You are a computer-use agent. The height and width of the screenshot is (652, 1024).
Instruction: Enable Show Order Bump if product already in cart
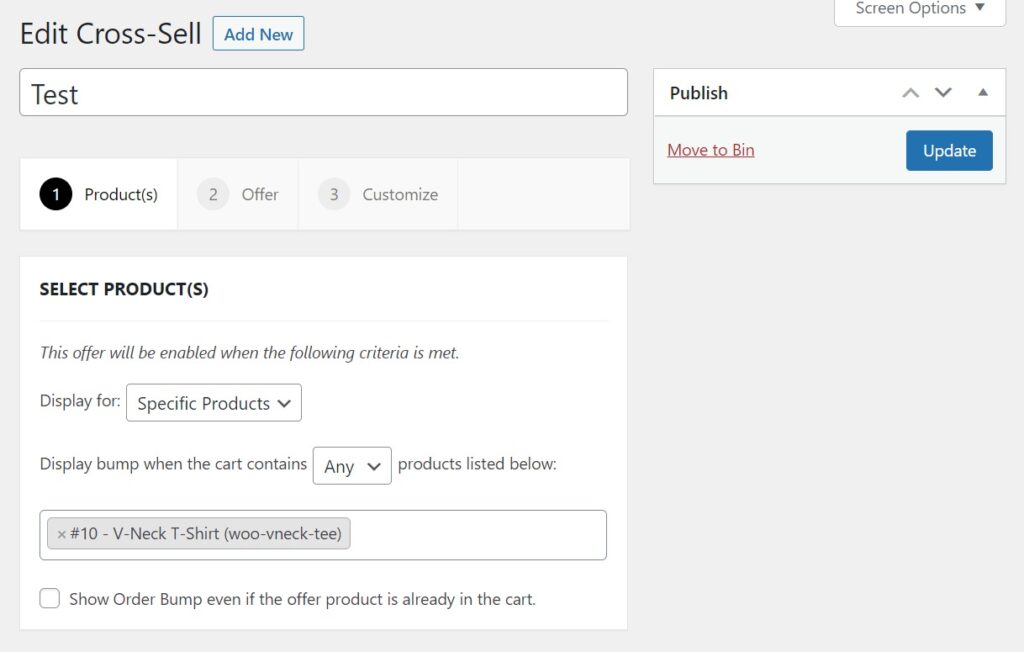[50, 597]
